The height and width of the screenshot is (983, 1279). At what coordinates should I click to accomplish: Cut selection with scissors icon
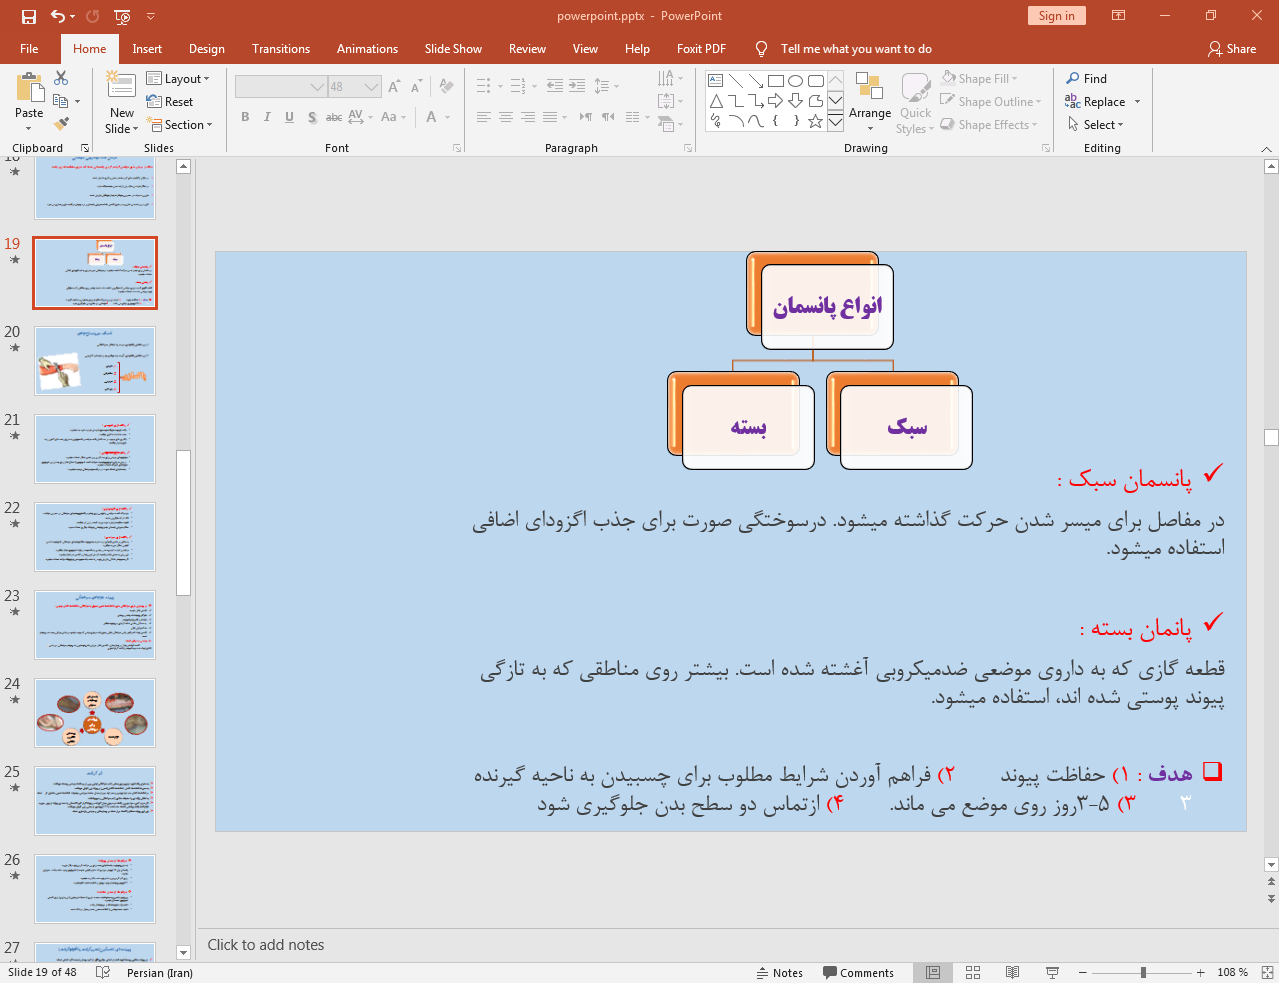point(61,78)
